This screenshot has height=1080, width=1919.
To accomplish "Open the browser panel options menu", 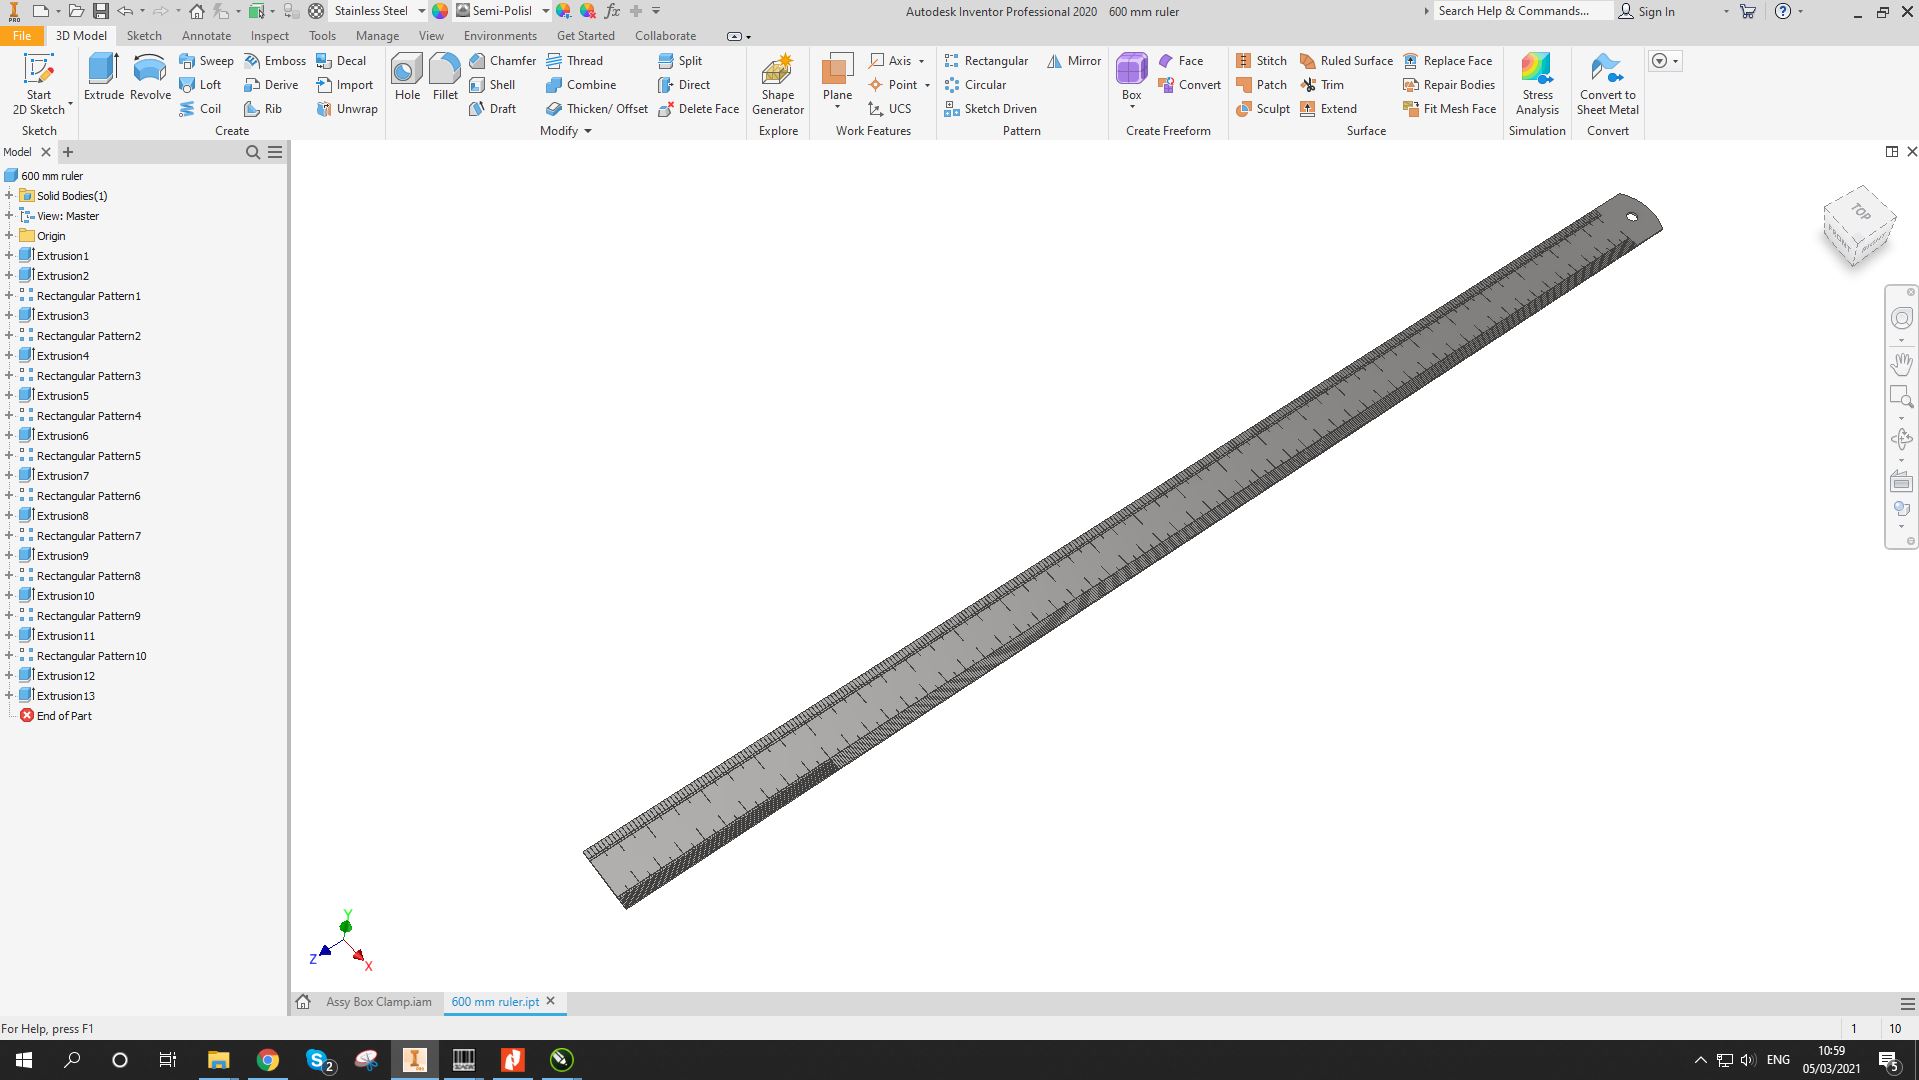I will pyautogui.click(x=275, y=152).
